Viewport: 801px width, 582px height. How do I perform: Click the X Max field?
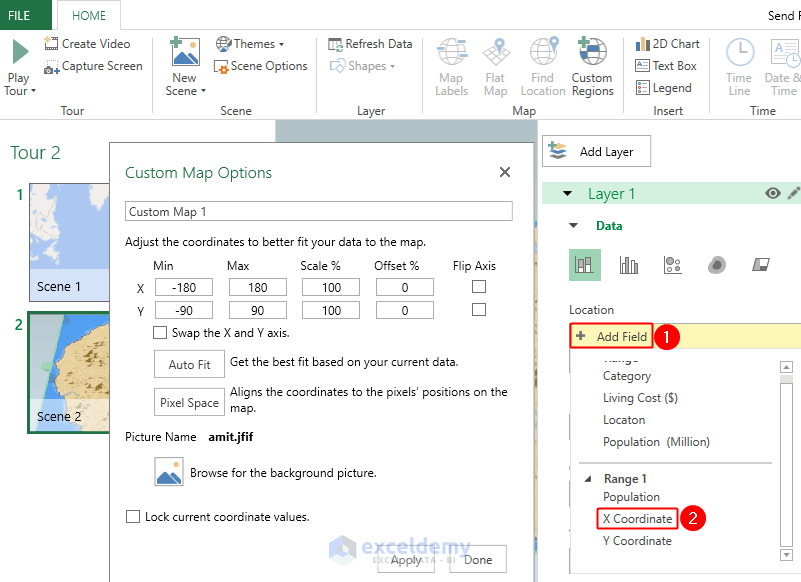tap(257, 287)
